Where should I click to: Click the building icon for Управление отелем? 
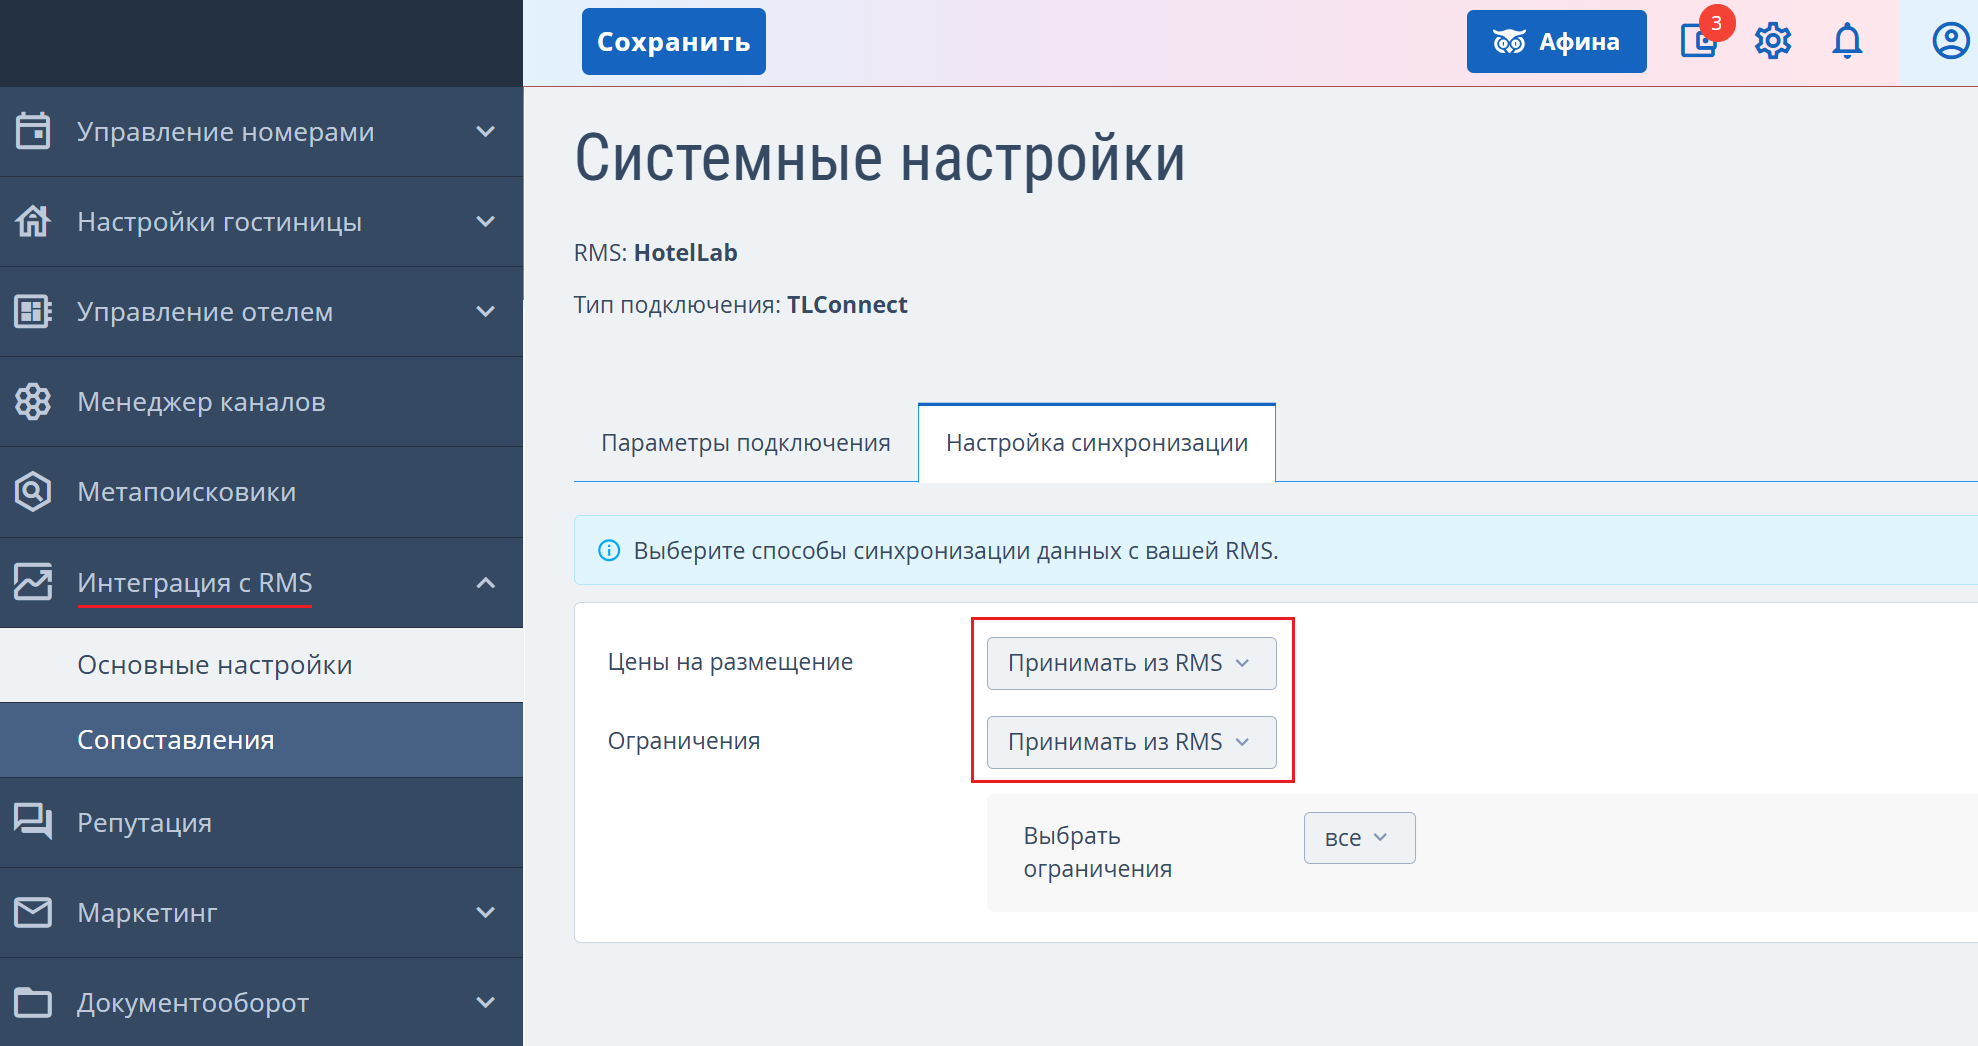click(x=33, y=311)
